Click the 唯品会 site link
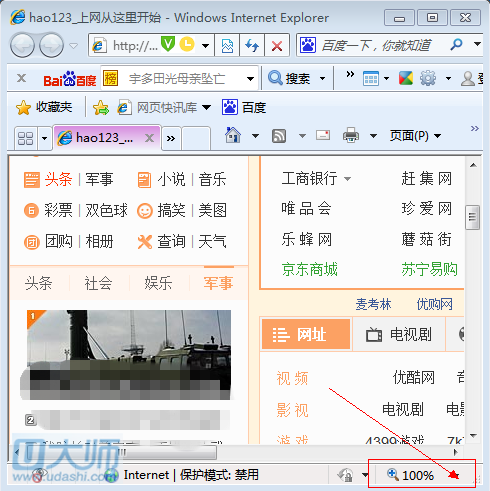Viewport: 490px width, 491px height. click(x=306, y=209)
